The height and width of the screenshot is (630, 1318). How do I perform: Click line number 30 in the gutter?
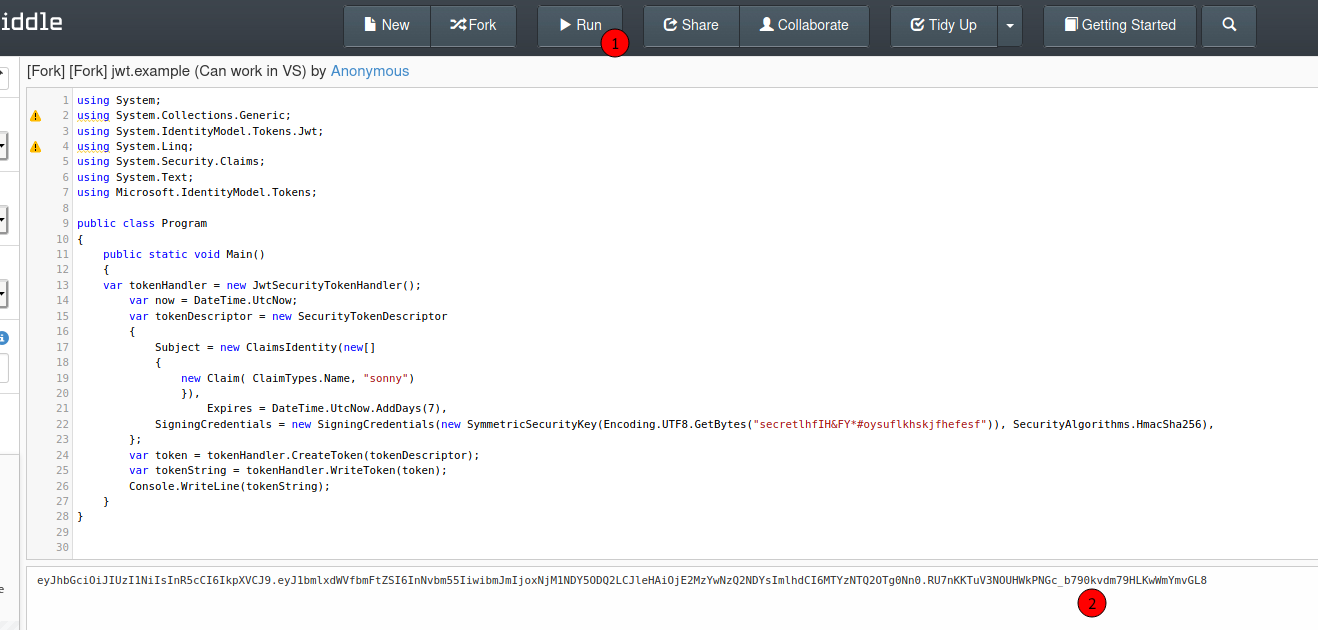[63, 548]
